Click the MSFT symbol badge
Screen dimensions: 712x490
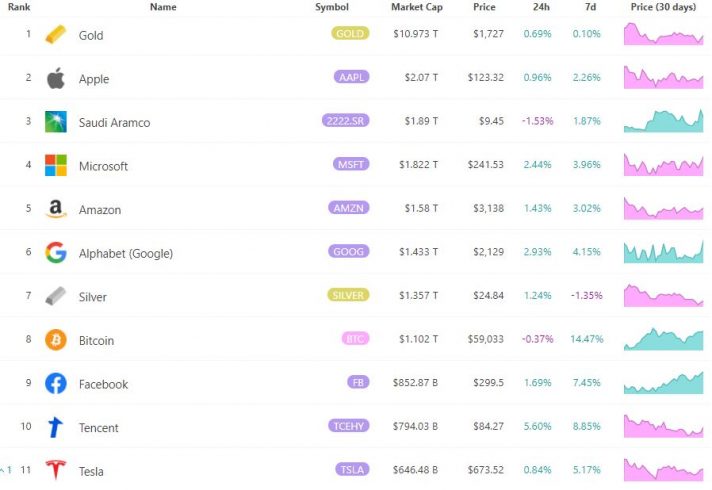pos(351,164)
